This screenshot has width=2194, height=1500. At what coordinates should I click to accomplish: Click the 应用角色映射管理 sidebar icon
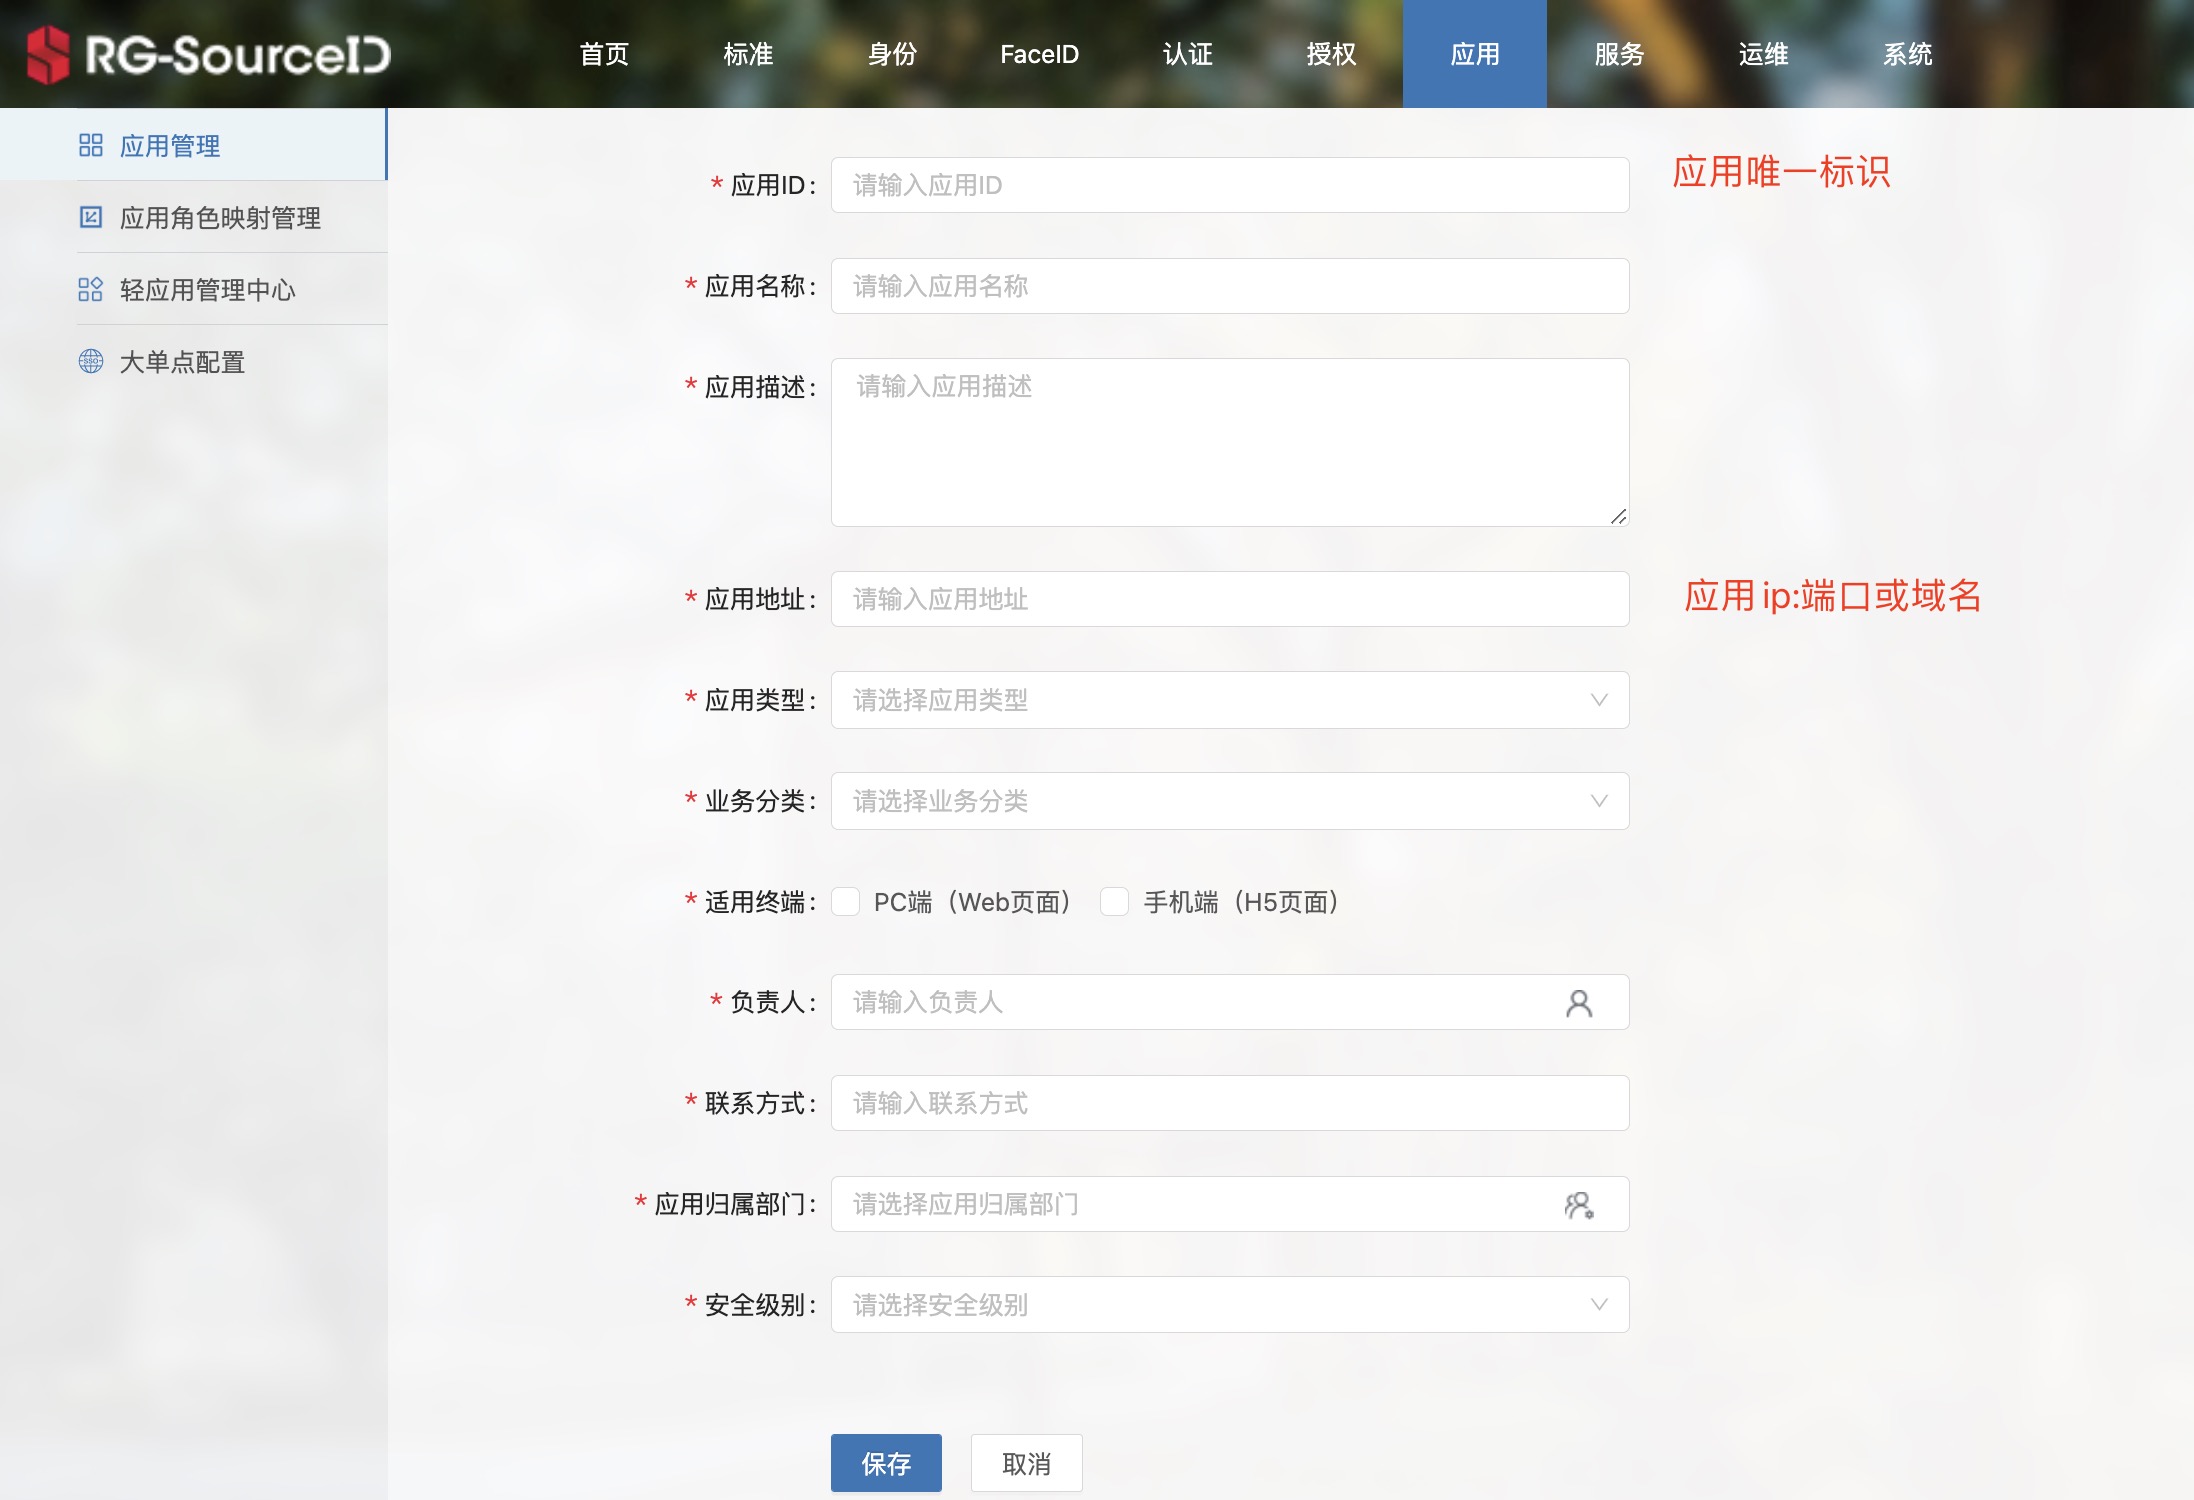(x=91, y=217)
